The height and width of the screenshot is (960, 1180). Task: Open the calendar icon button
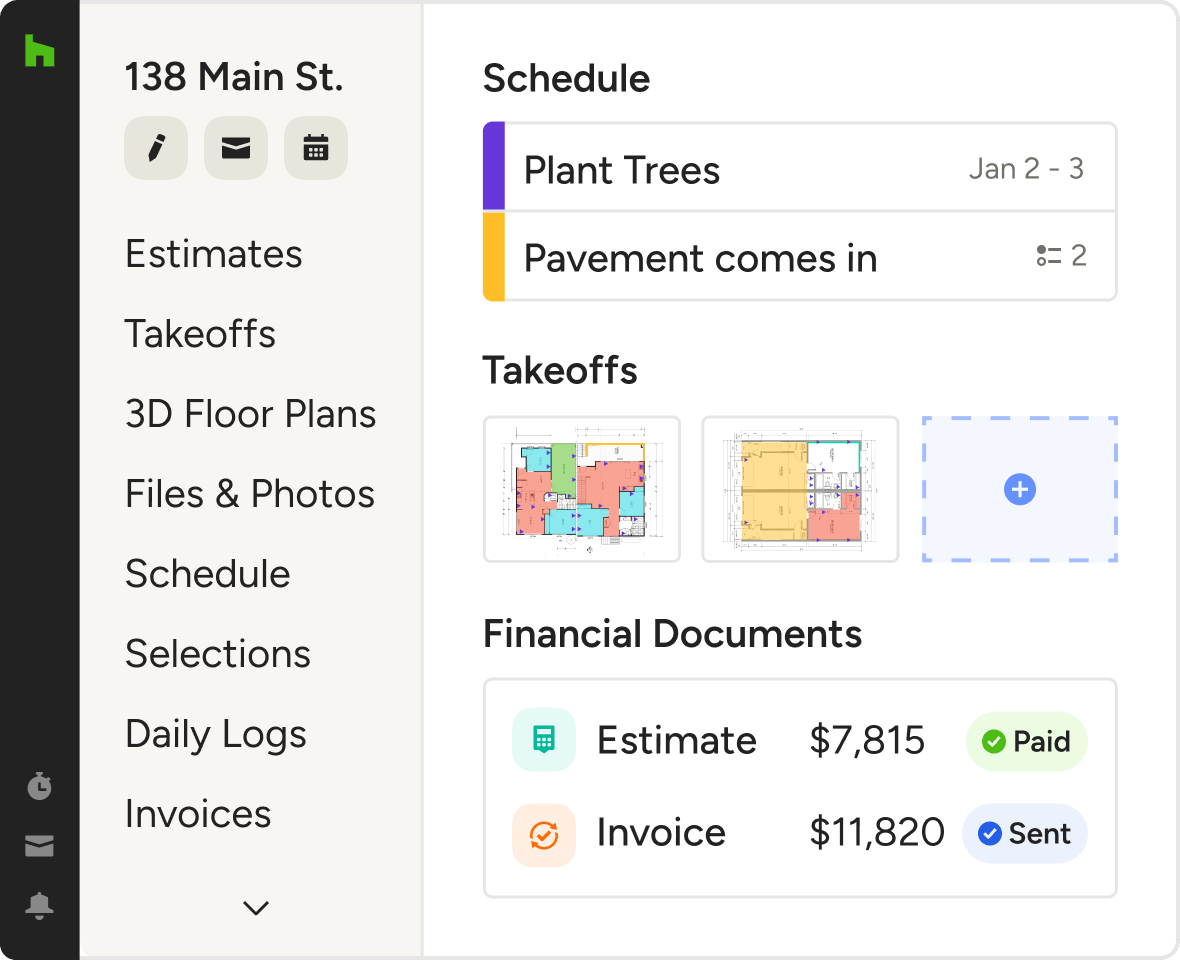[x=315, y=148]
